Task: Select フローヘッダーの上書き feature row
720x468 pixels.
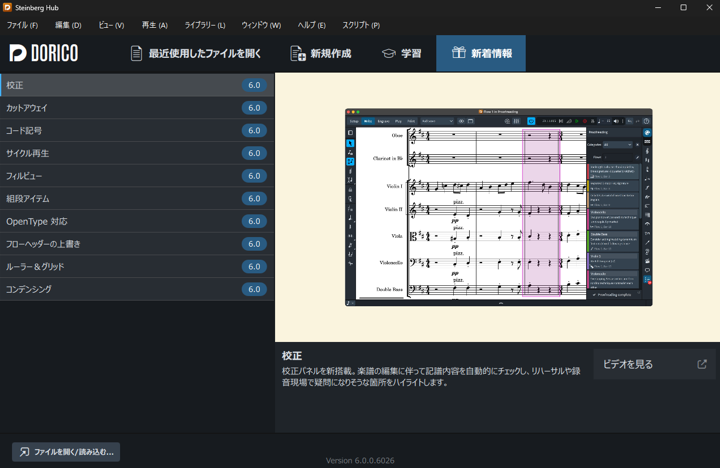Action: click(x=137, y=244)
